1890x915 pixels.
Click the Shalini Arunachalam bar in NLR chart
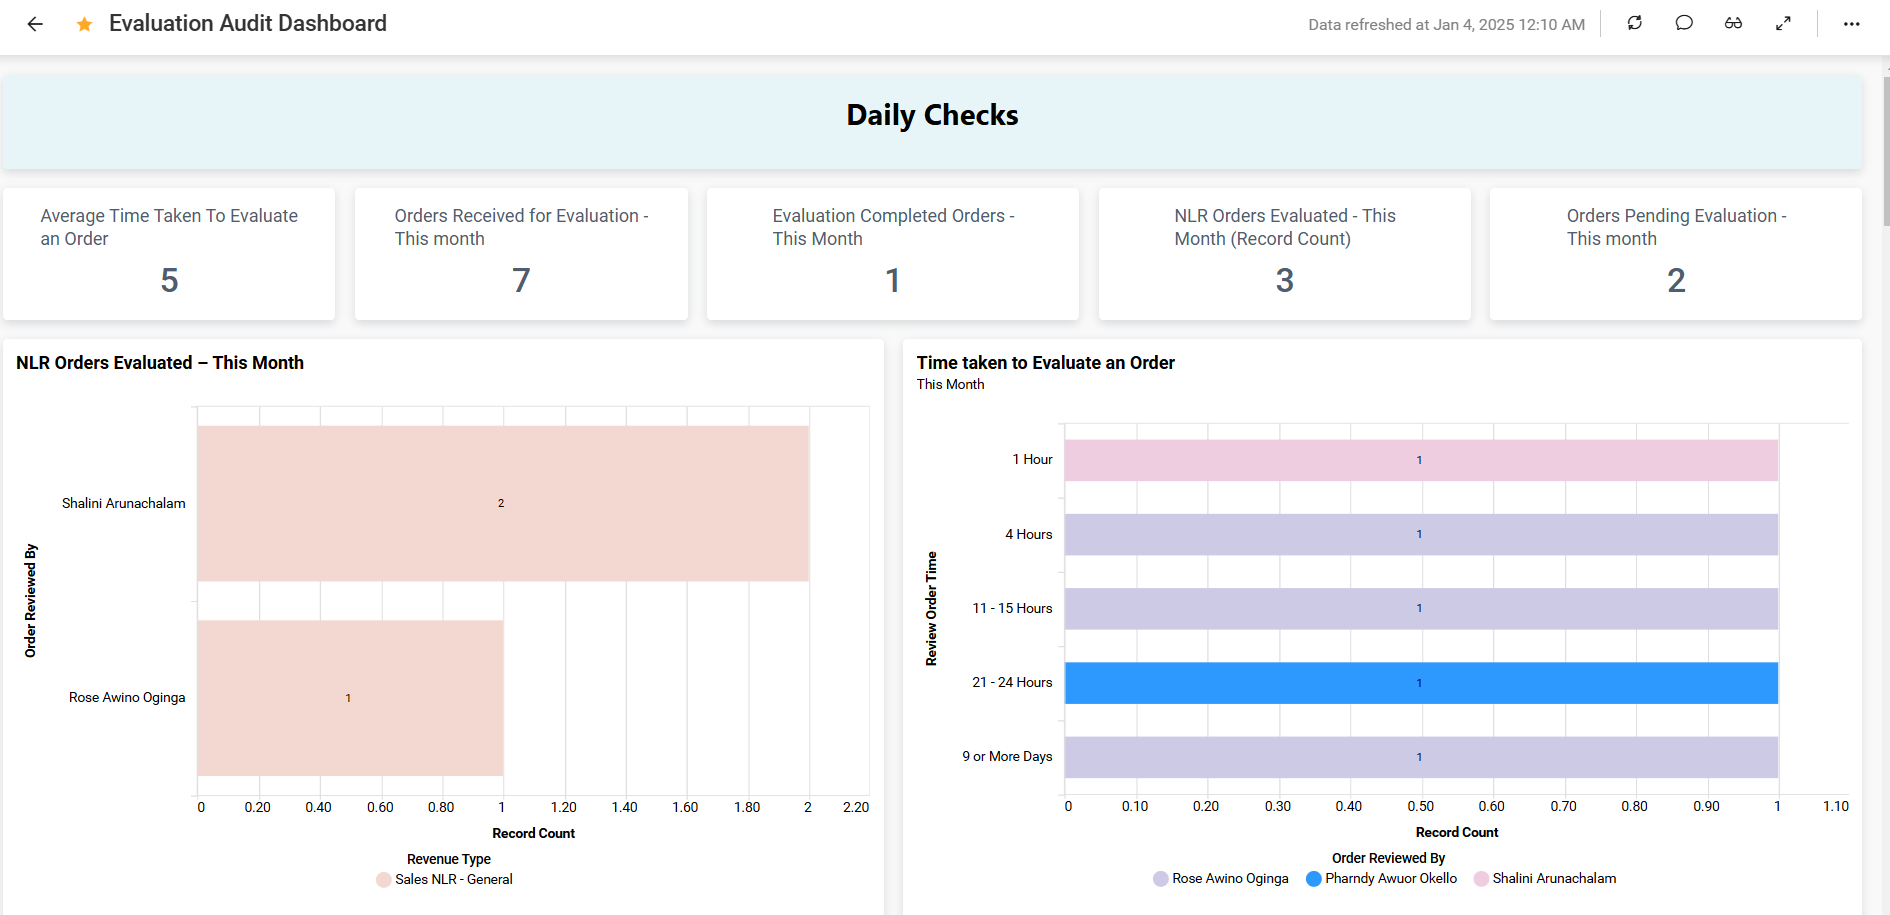pos(502,503)
